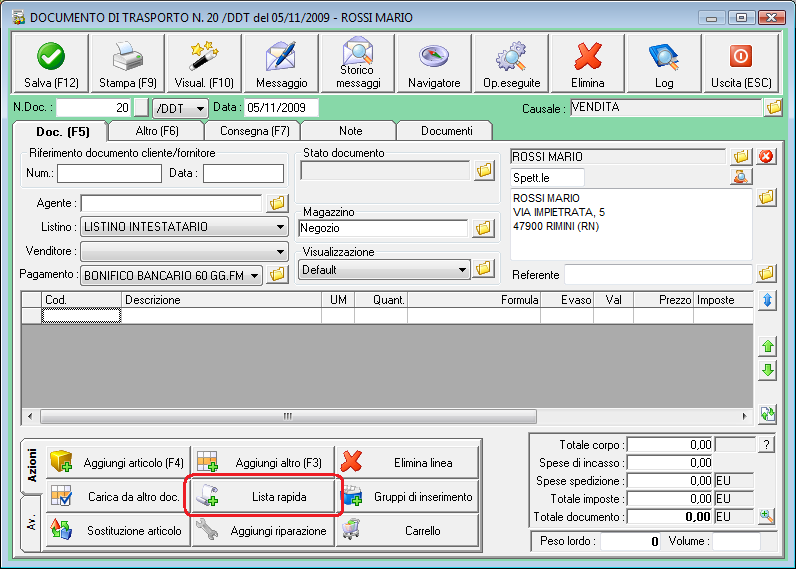Browse the Magazzino folder icon
The width and height of the screenshot is (796, 569).
pos(483,228)
